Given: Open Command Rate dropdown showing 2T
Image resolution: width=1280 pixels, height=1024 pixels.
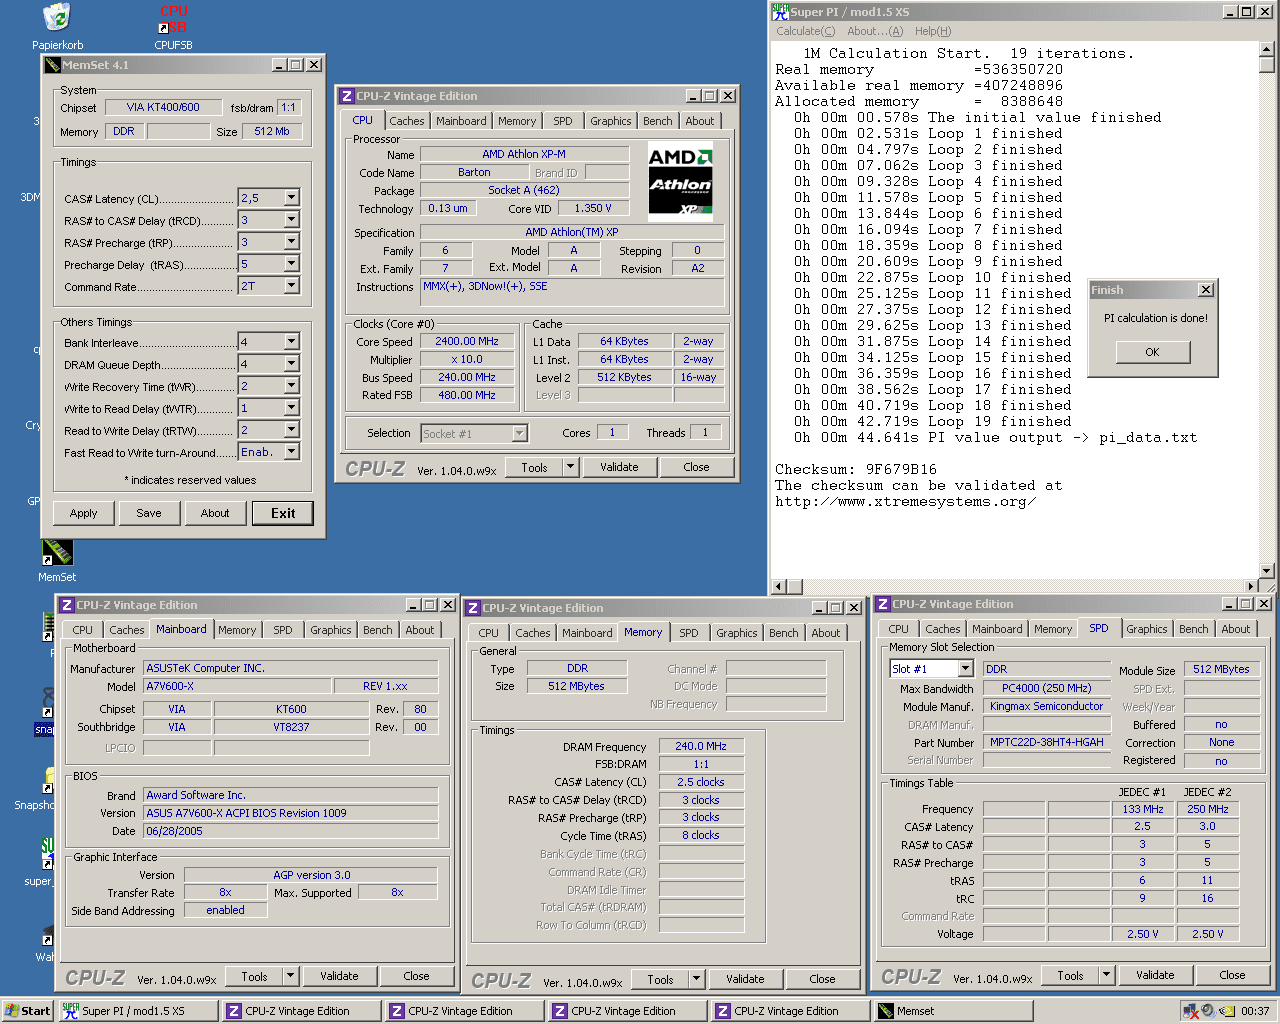Looking at the screenshot, I should point(291,286).
